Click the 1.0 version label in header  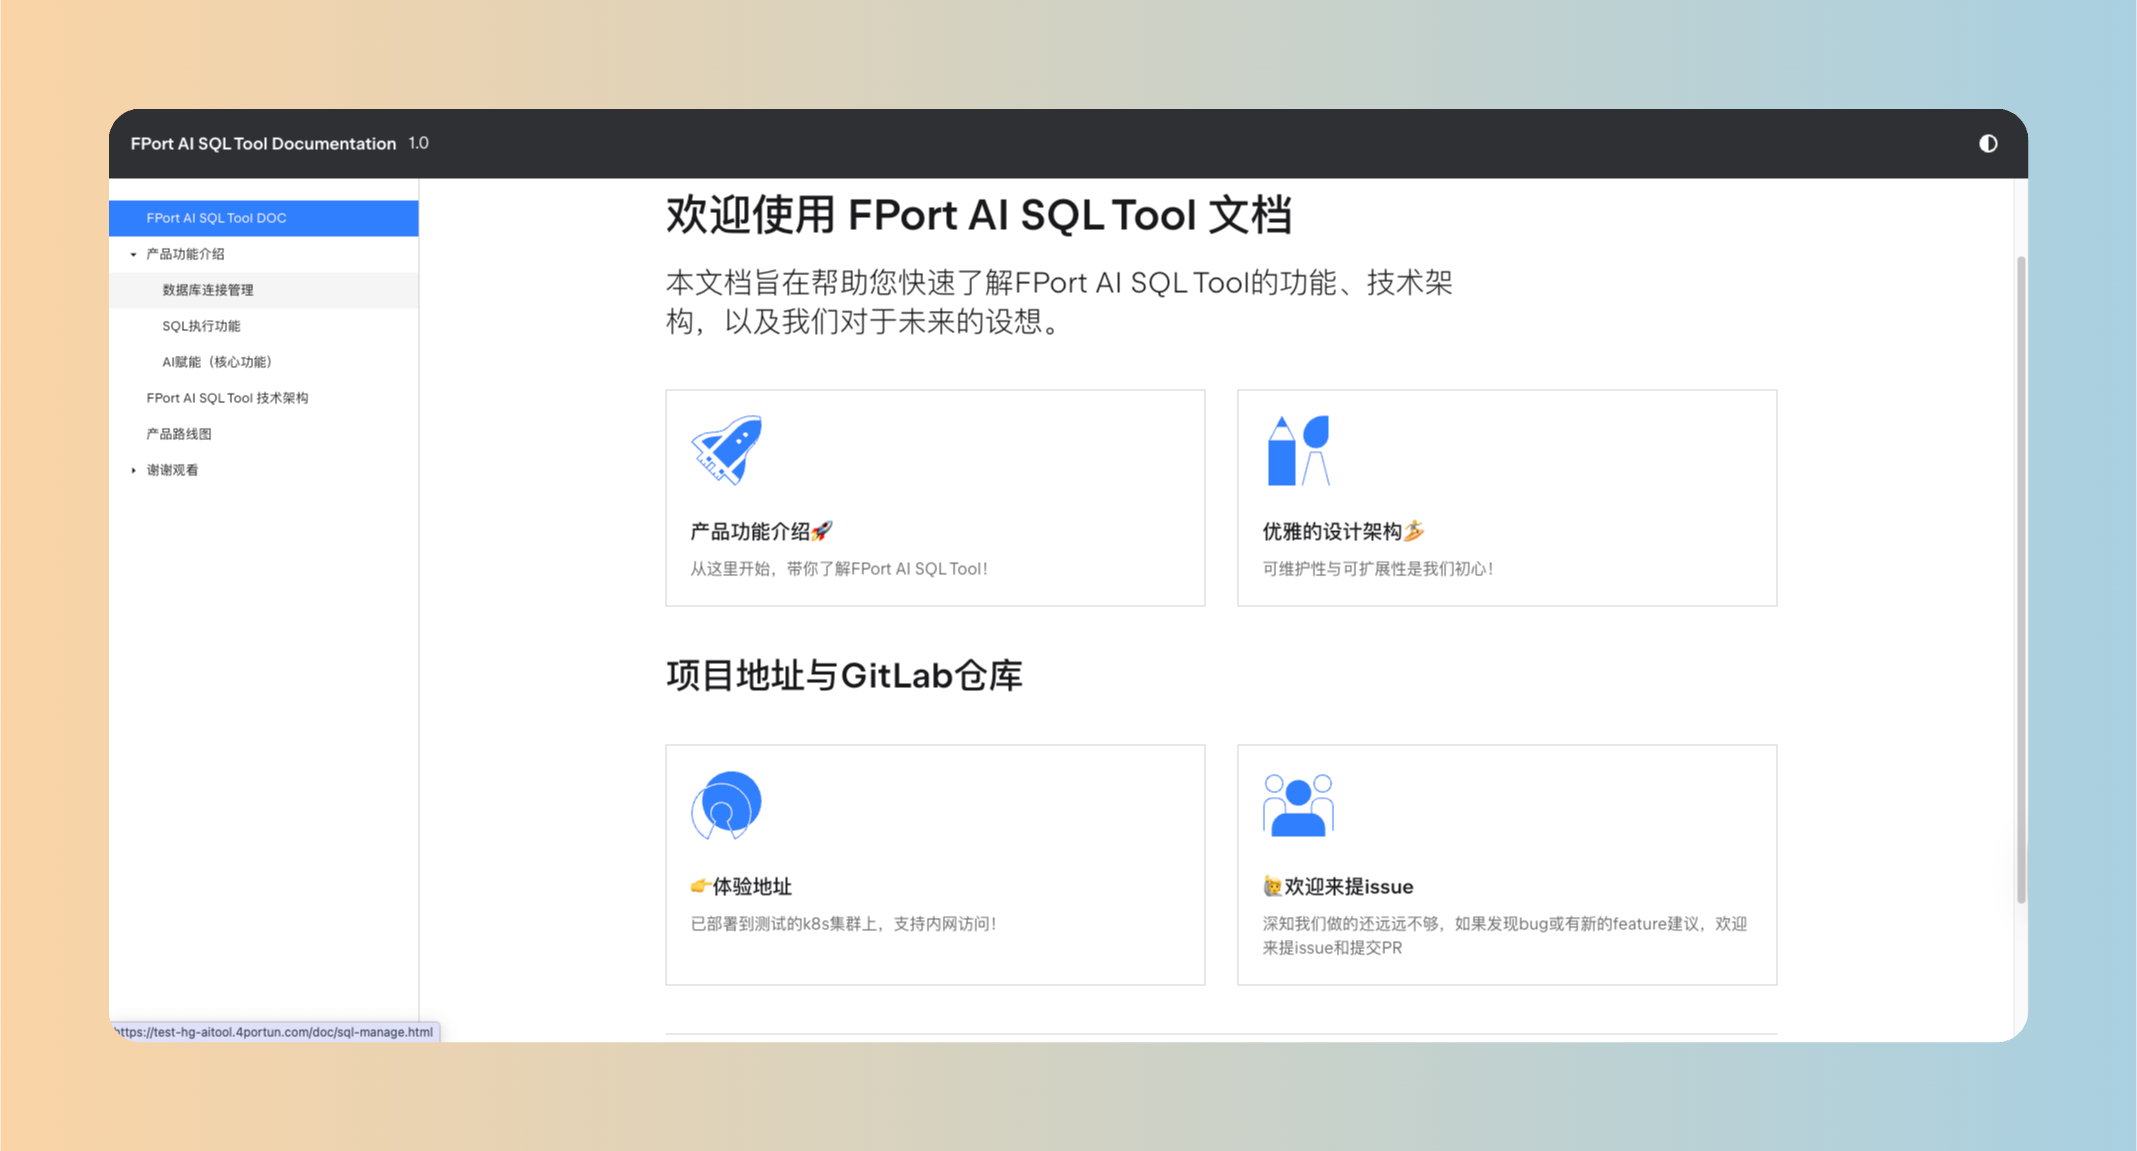(419, 143)
